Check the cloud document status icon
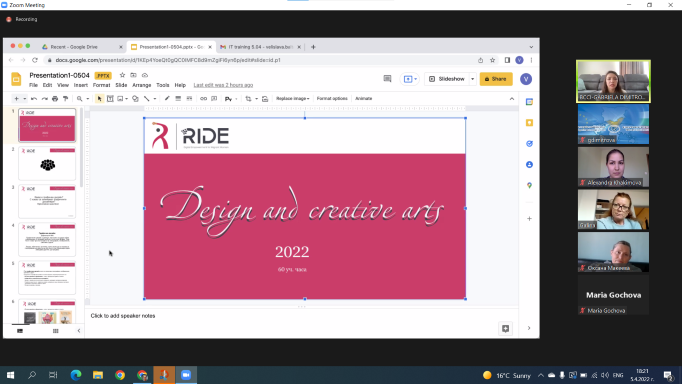Screen dimensions: 682x384 click(145, 75)
